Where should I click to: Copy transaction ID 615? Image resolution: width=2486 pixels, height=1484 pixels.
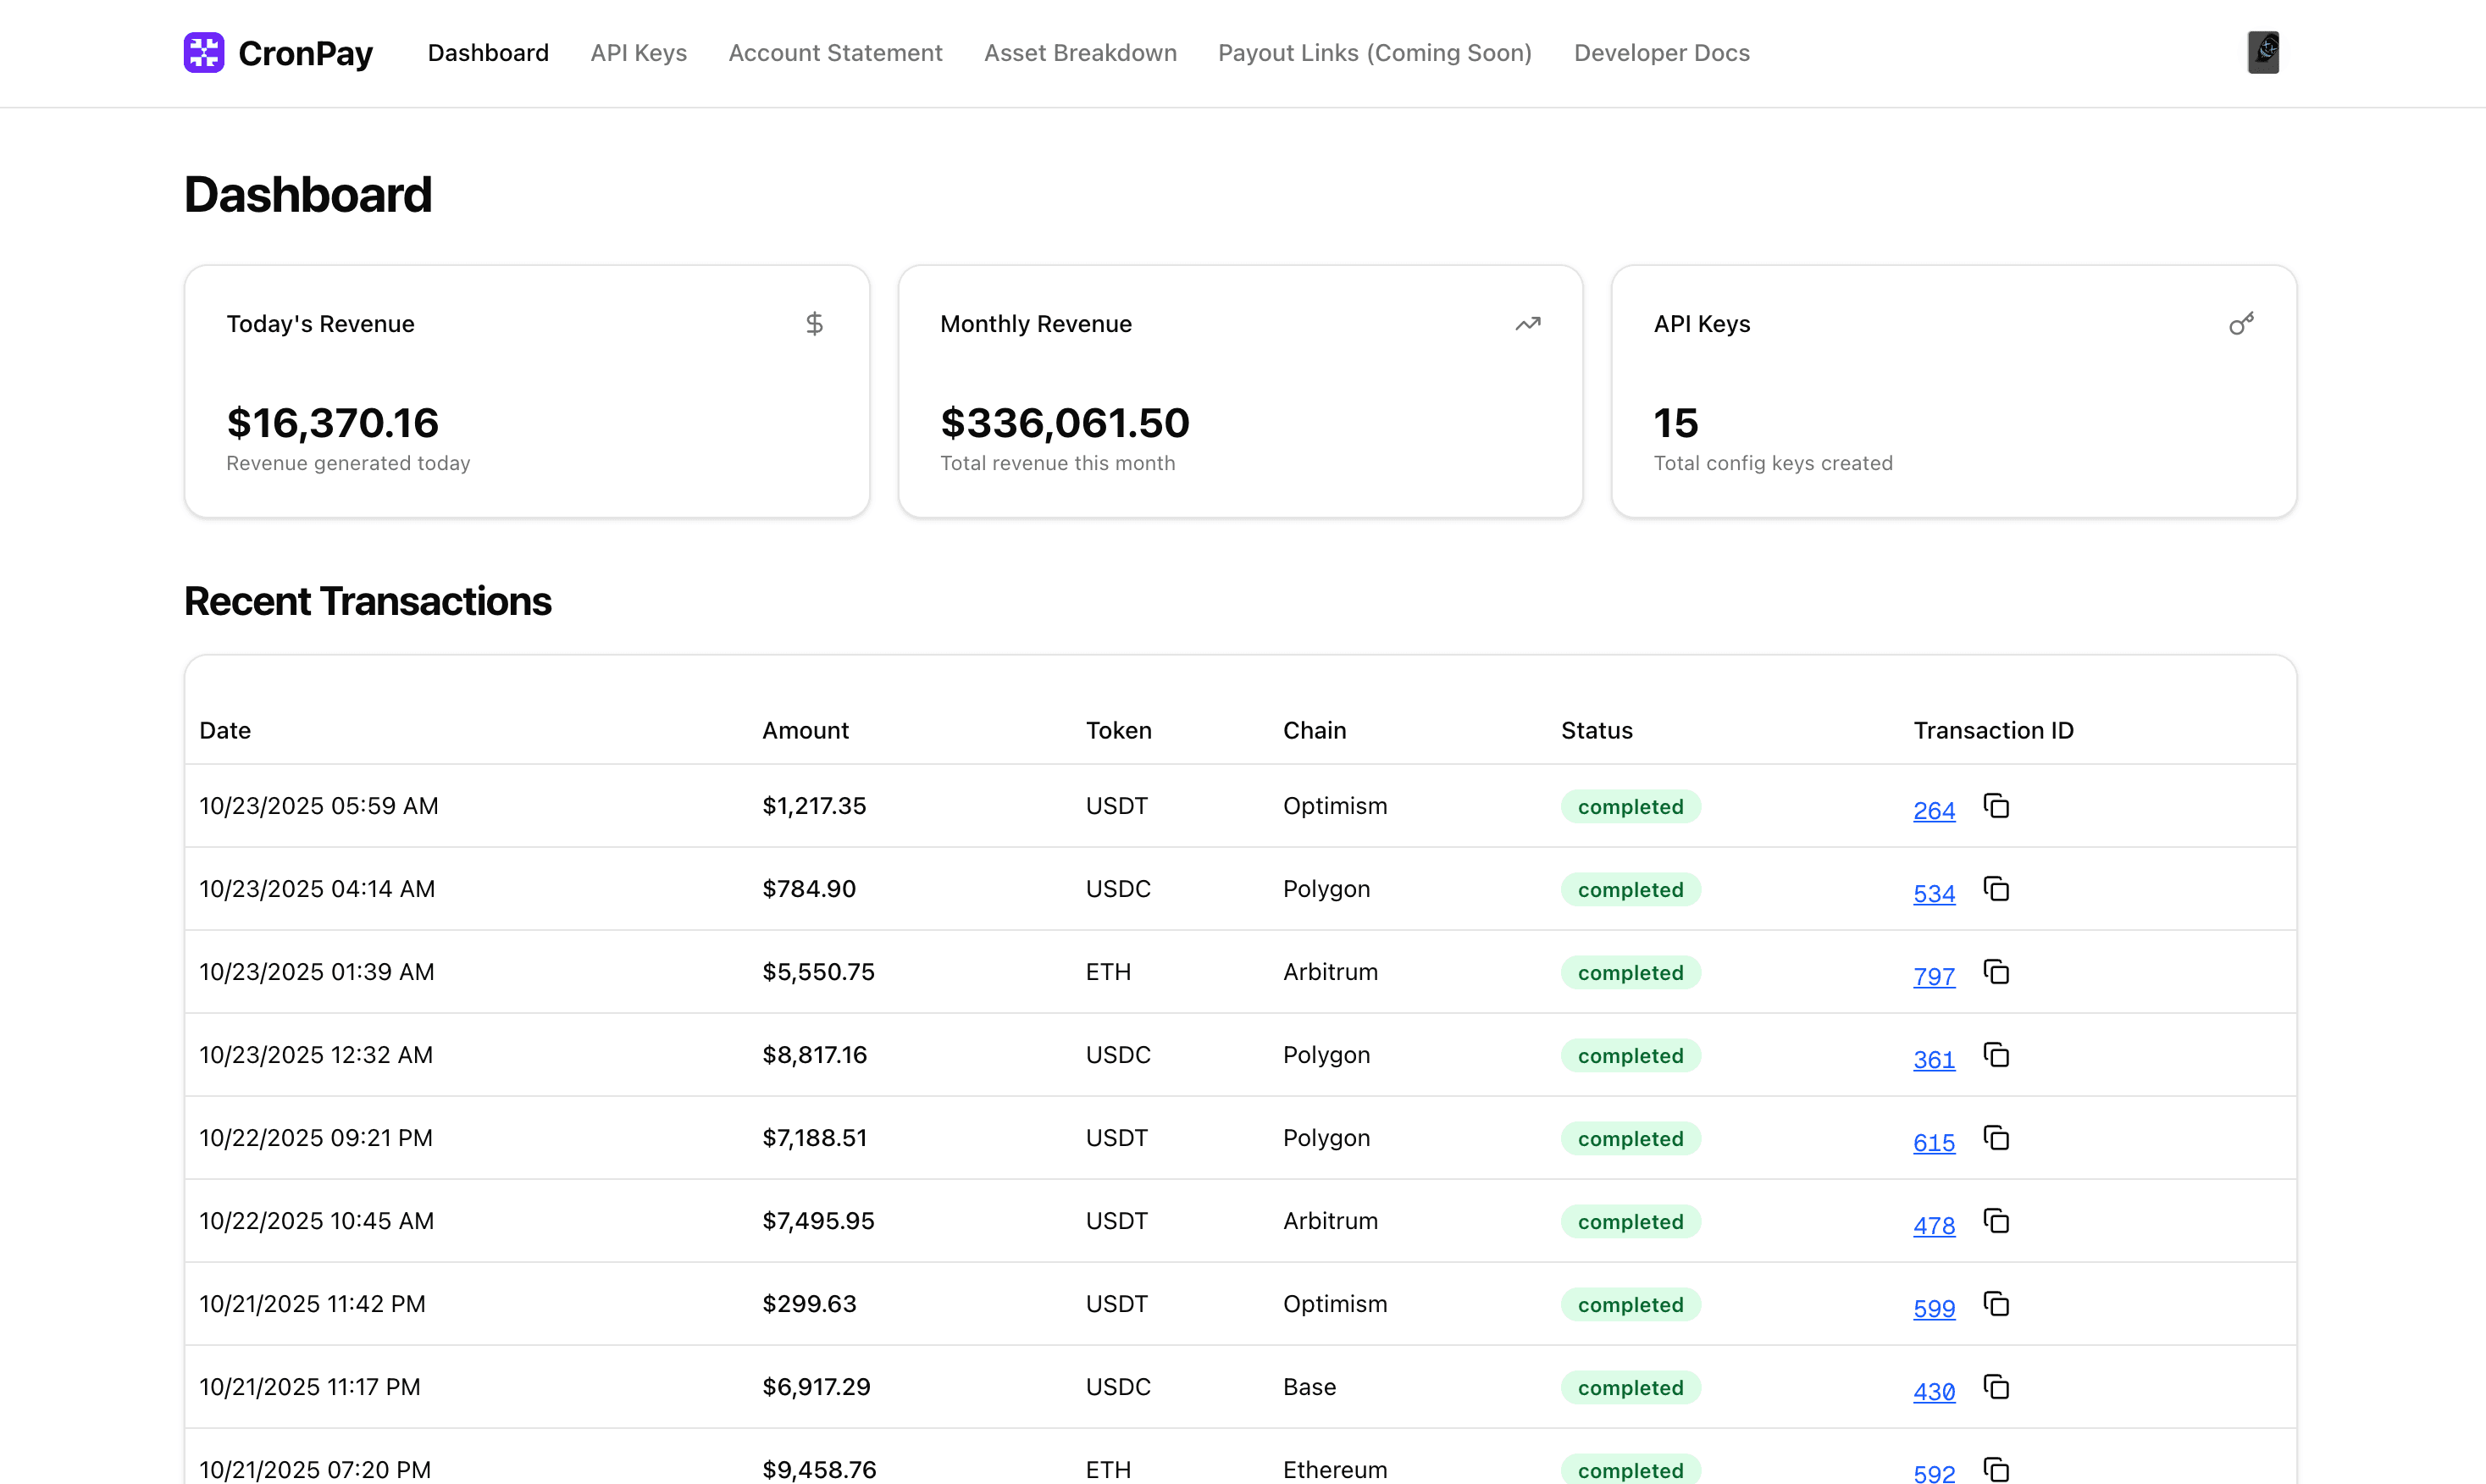click(1996, 1138)
